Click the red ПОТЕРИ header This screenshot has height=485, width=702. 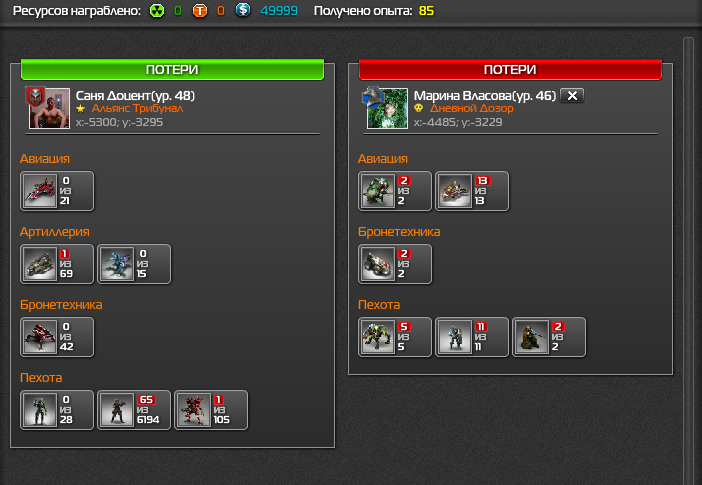click(510, 69)
